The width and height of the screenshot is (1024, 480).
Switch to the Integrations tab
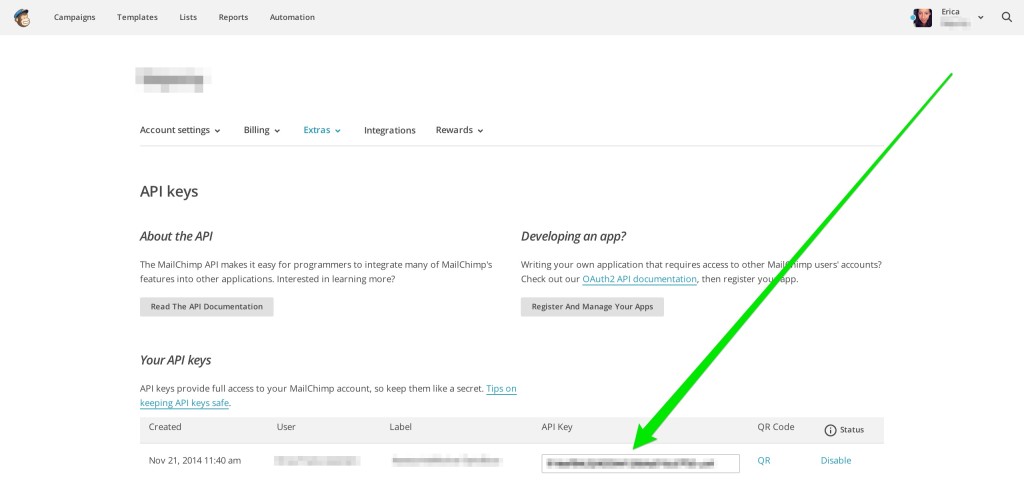pos(390,131)
